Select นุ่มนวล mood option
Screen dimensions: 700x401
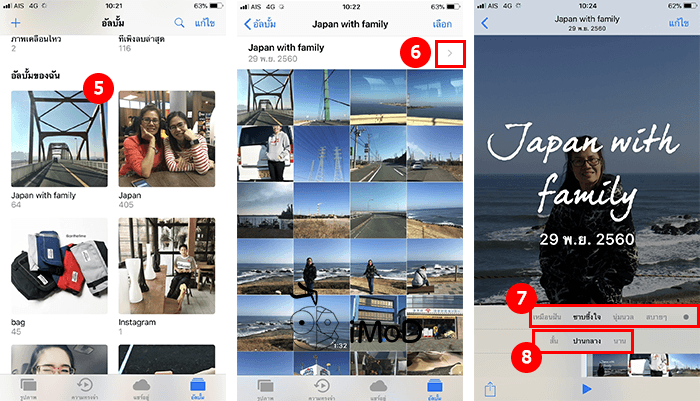(x=623, y=317)
